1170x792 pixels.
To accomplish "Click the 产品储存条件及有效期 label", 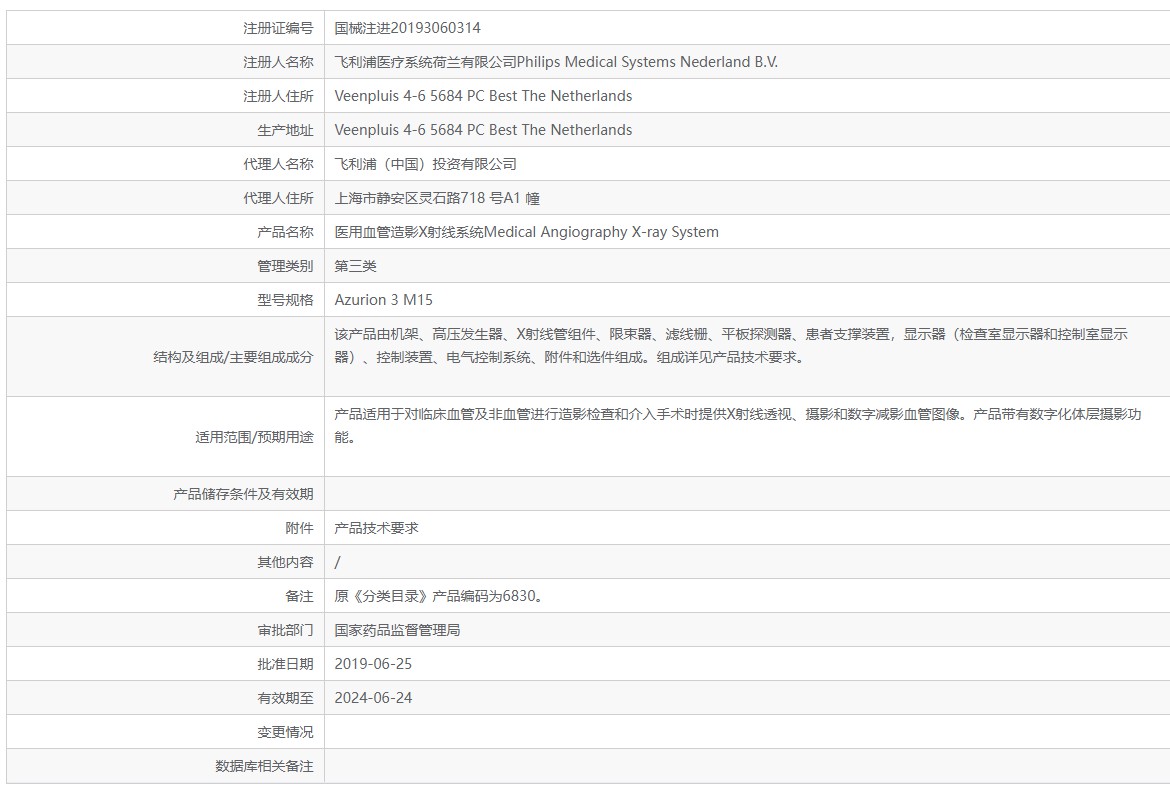I will pos(243,494).
